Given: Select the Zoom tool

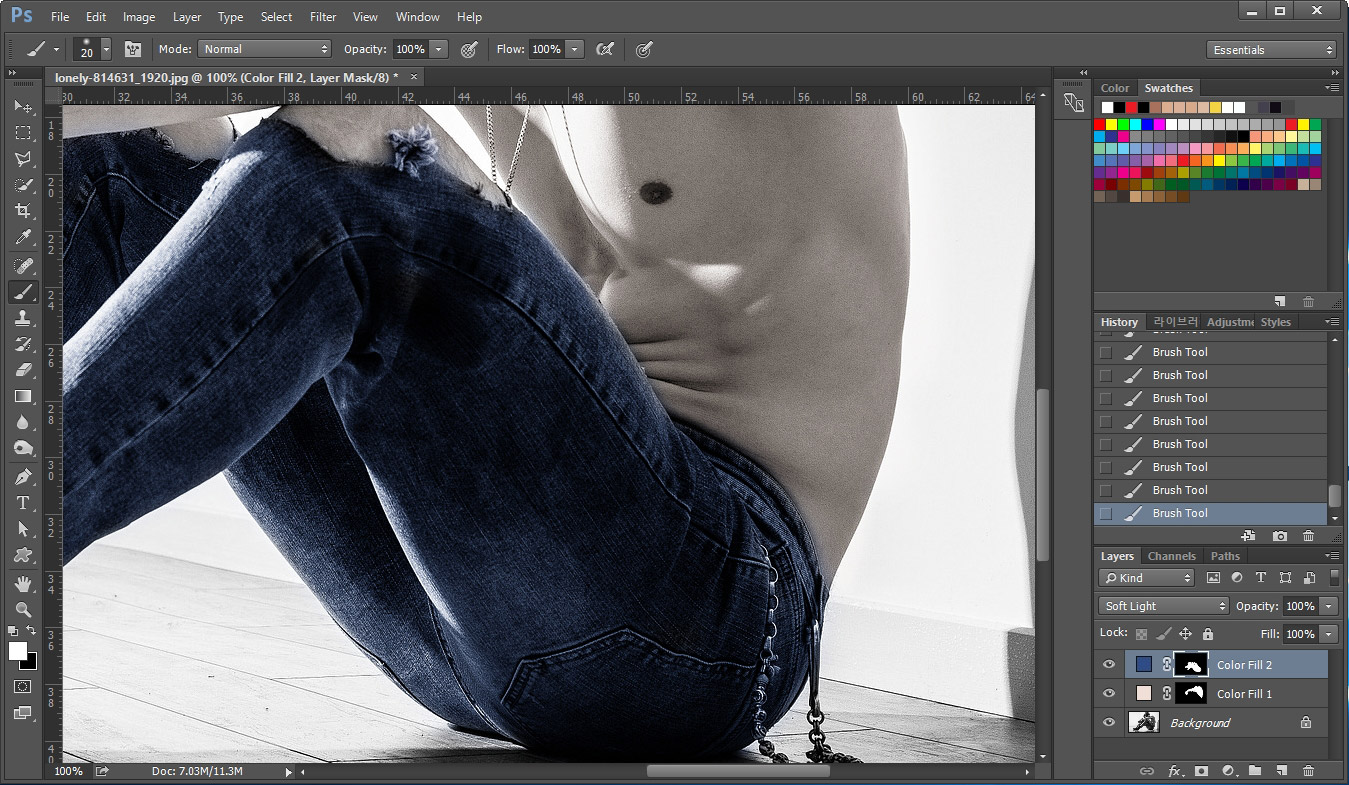Looking at the screenshot, I should click(x=23, y=610).
